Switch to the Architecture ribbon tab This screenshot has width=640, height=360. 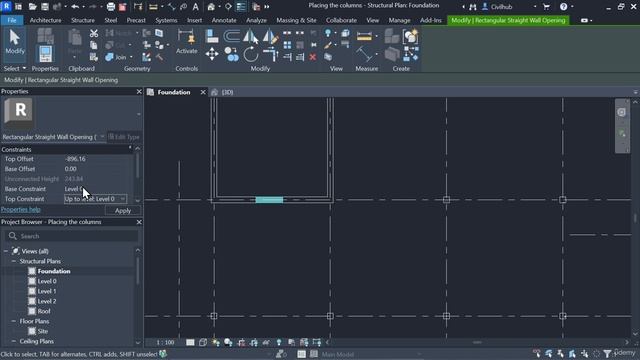point(45,20)
